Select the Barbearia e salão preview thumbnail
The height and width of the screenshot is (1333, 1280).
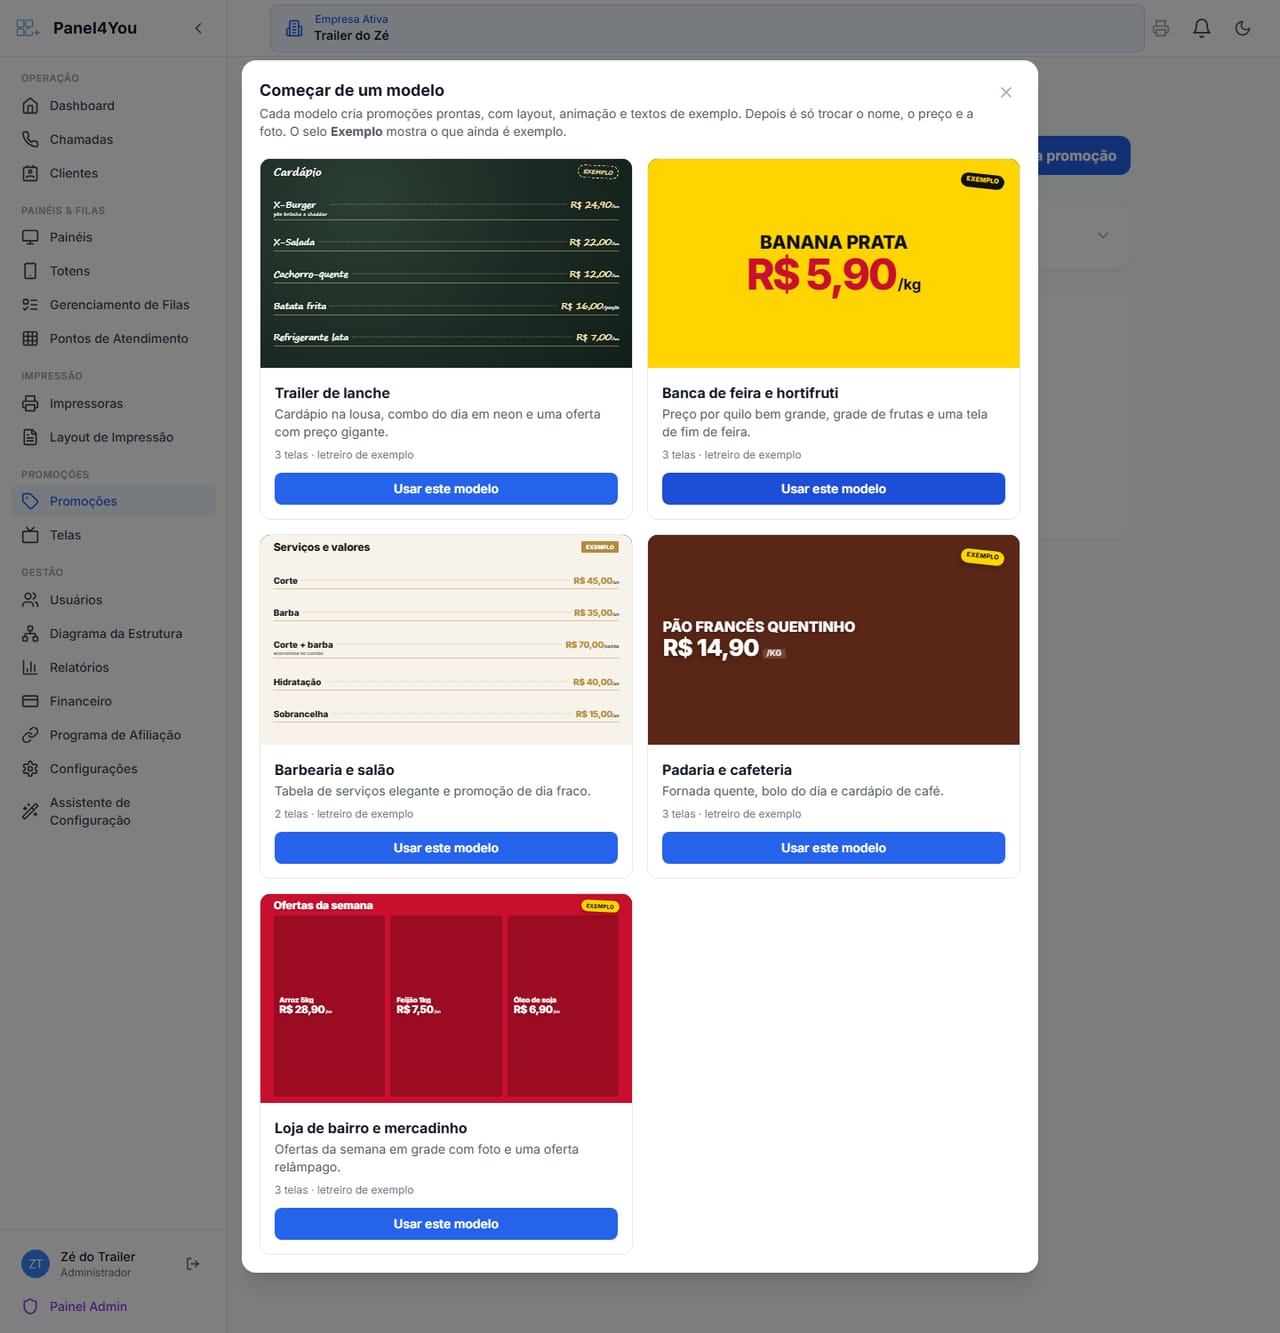click(446, 640)
